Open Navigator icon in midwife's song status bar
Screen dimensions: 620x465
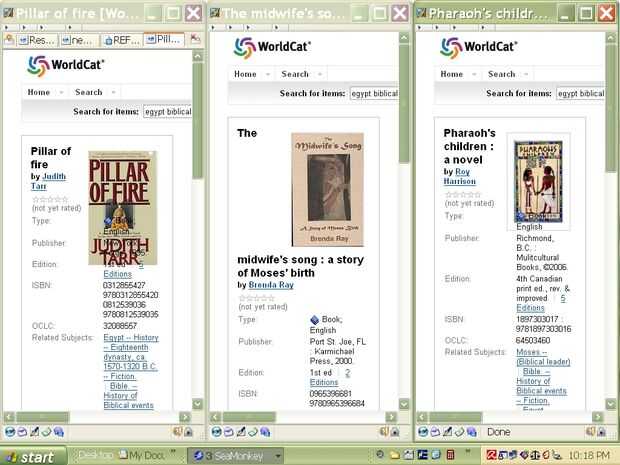[x=216, y=432]
